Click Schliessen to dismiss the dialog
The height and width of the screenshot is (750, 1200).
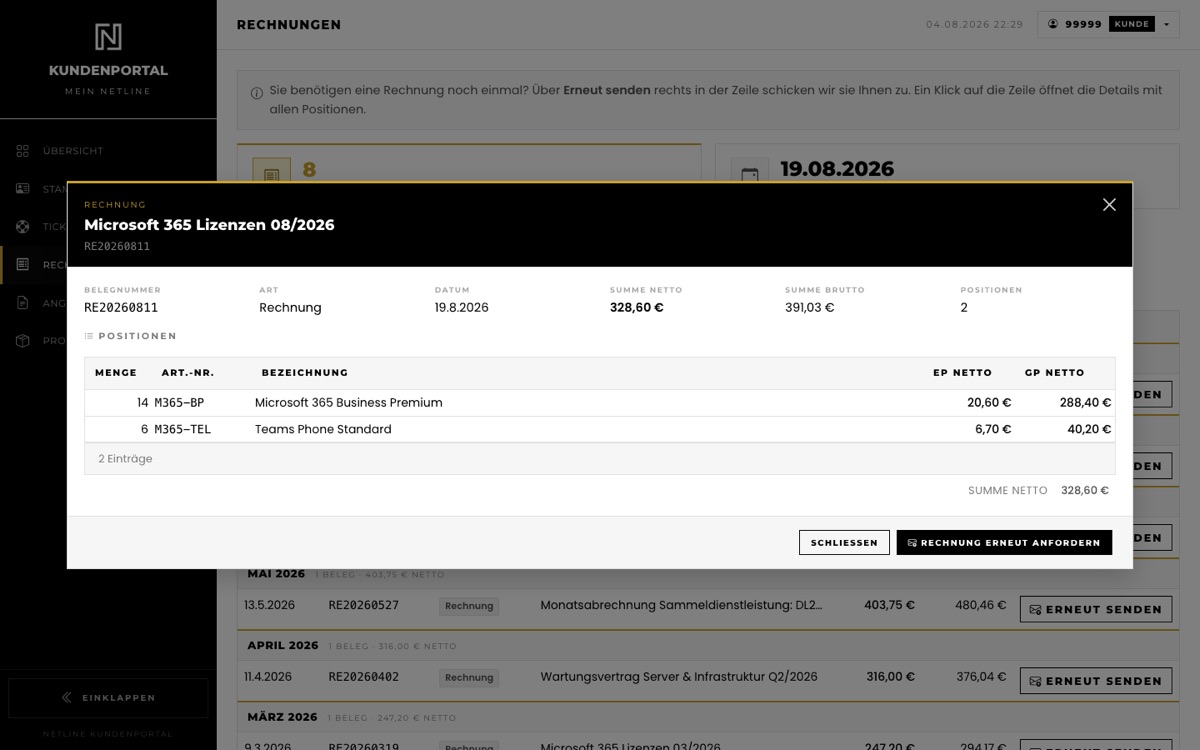click(844, 543)
